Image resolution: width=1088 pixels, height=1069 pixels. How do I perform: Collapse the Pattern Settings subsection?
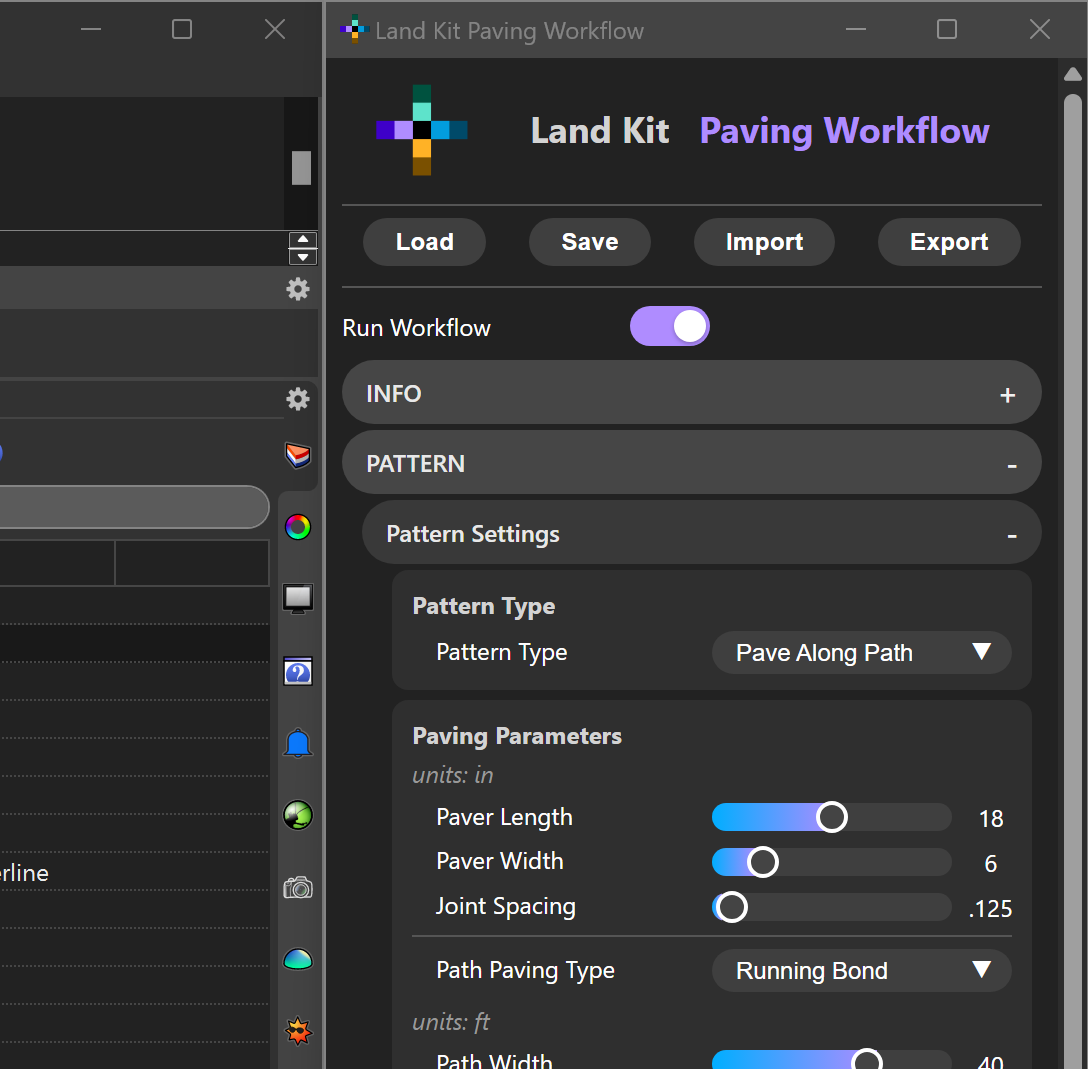(702, 533)
